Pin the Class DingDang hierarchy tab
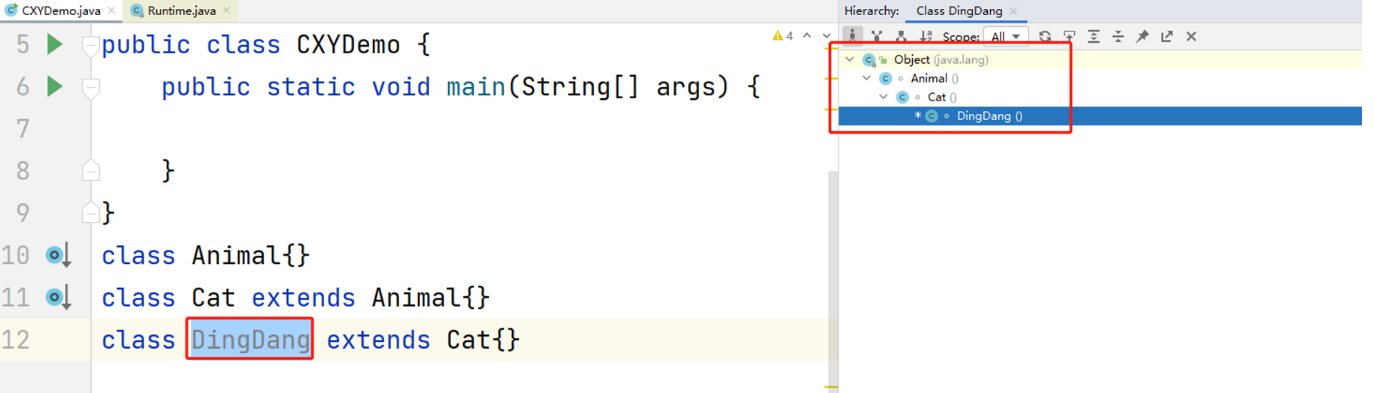Viewport: 1374px width, 393px height. point(1142,36)
